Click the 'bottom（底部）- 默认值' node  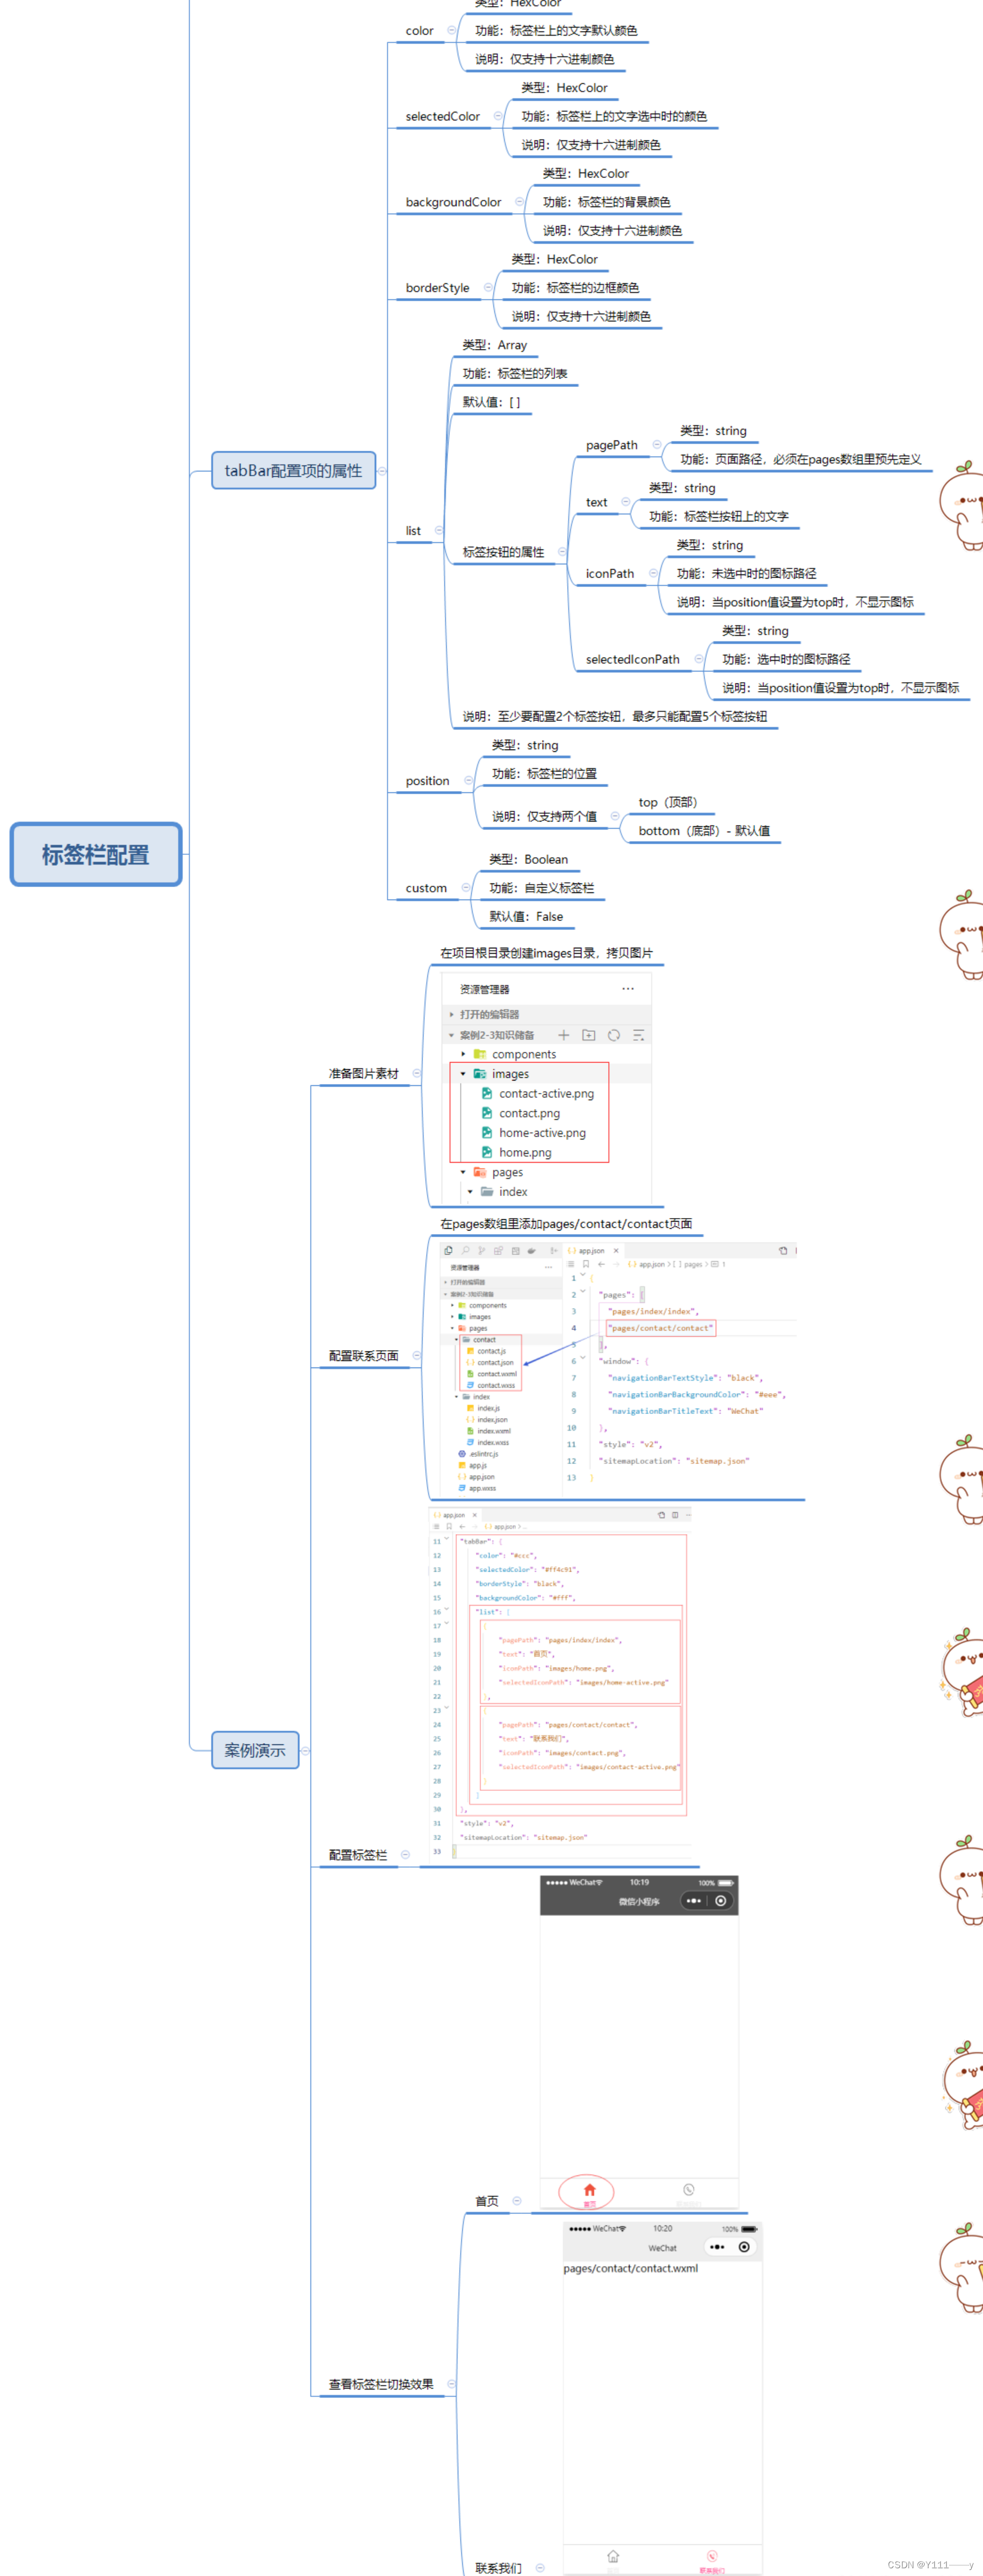click(x=704, y=831)
